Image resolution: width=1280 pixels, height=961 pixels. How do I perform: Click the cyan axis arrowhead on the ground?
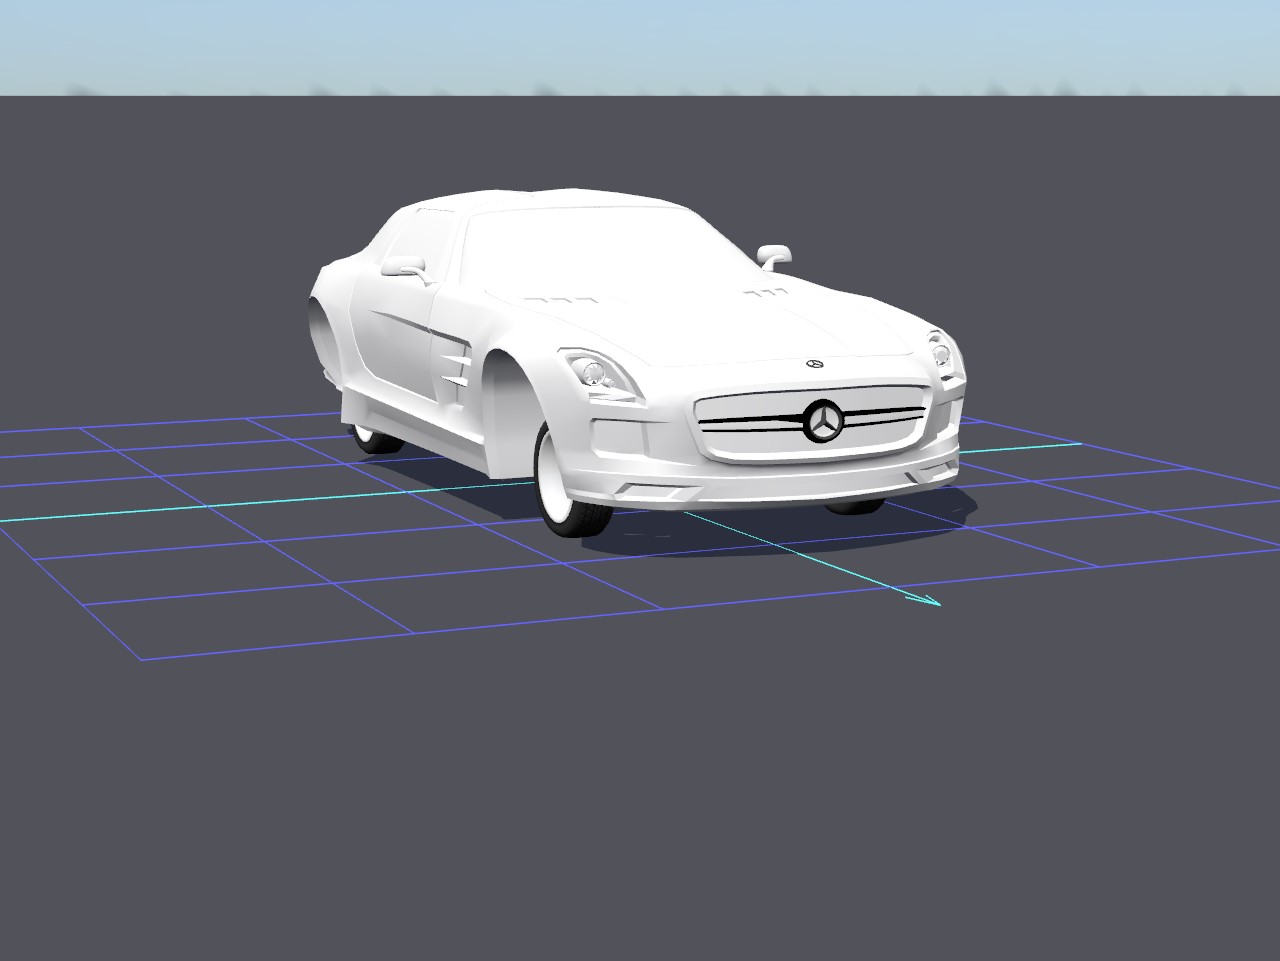tap(923, 599)
